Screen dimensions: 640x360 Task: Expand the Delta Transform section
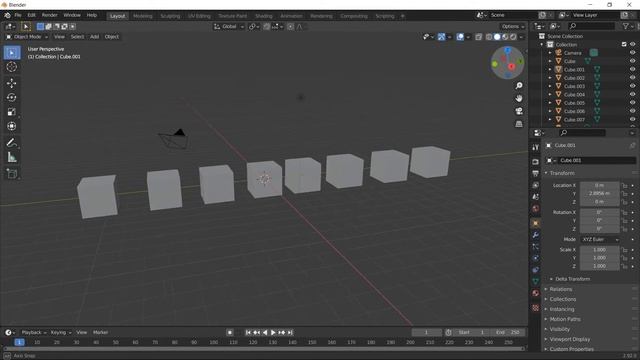[572, 279]
